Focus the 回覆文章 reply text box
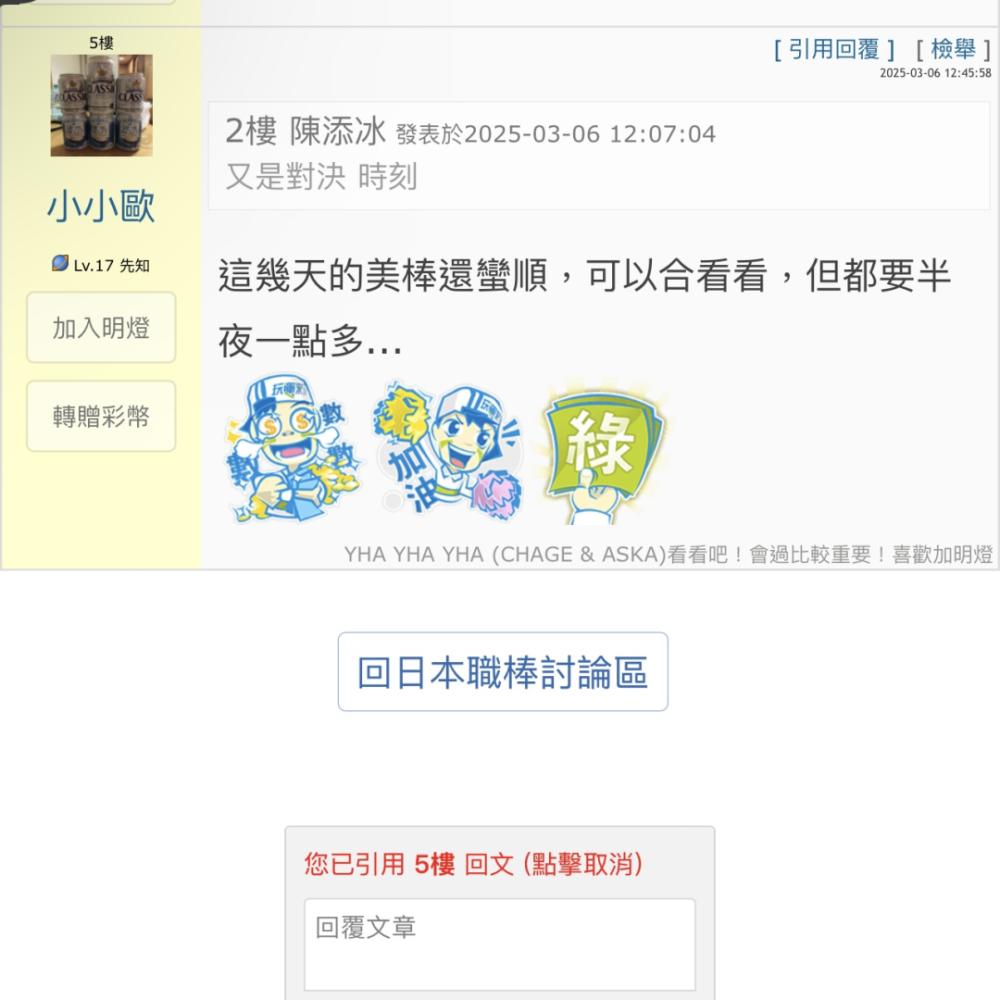Screen dimensions: 1000x1000 (x=500, y=945)
